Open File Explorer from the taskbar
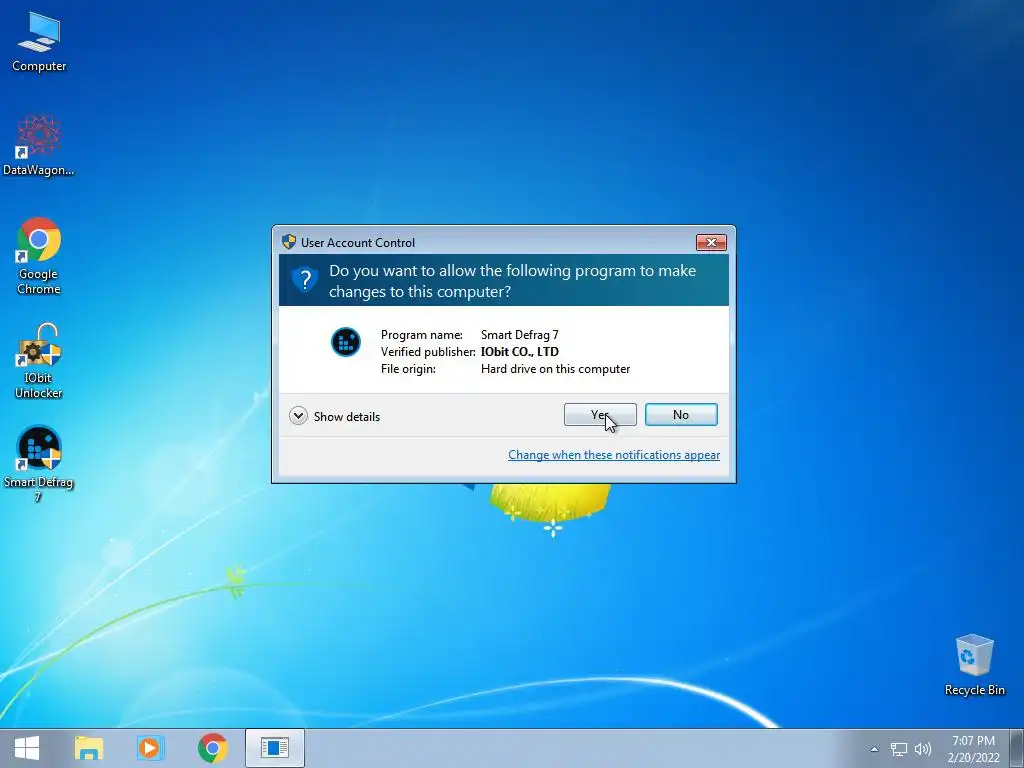The height and width of the screenshot is (768, 1024). pyautogui.click(x=89, y=748)
